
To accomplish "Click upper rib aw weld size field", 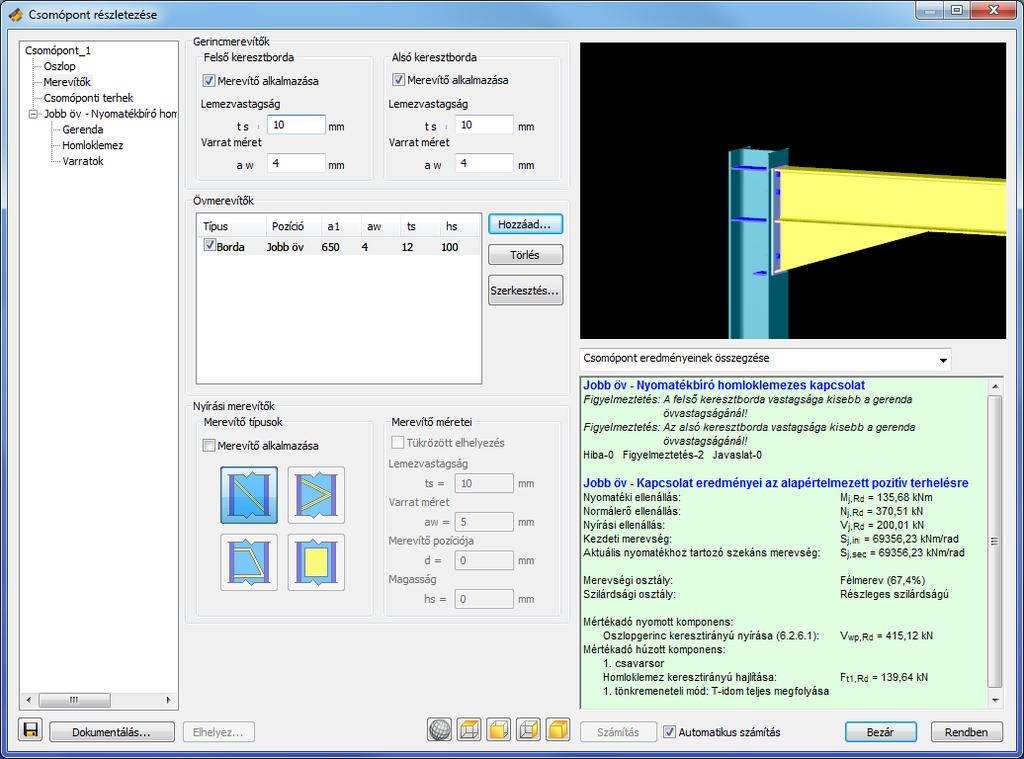I will click(x=296, y=163).
